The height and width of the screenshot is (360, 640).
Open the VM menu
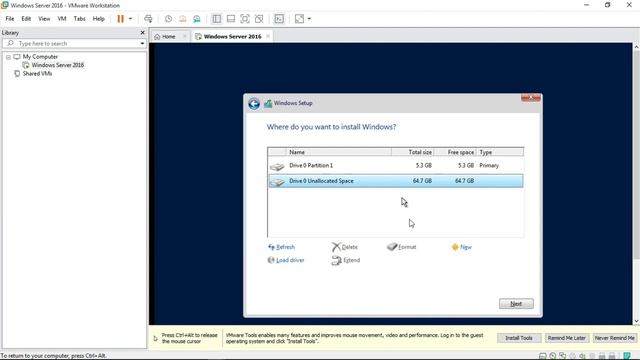pos(62,19)
